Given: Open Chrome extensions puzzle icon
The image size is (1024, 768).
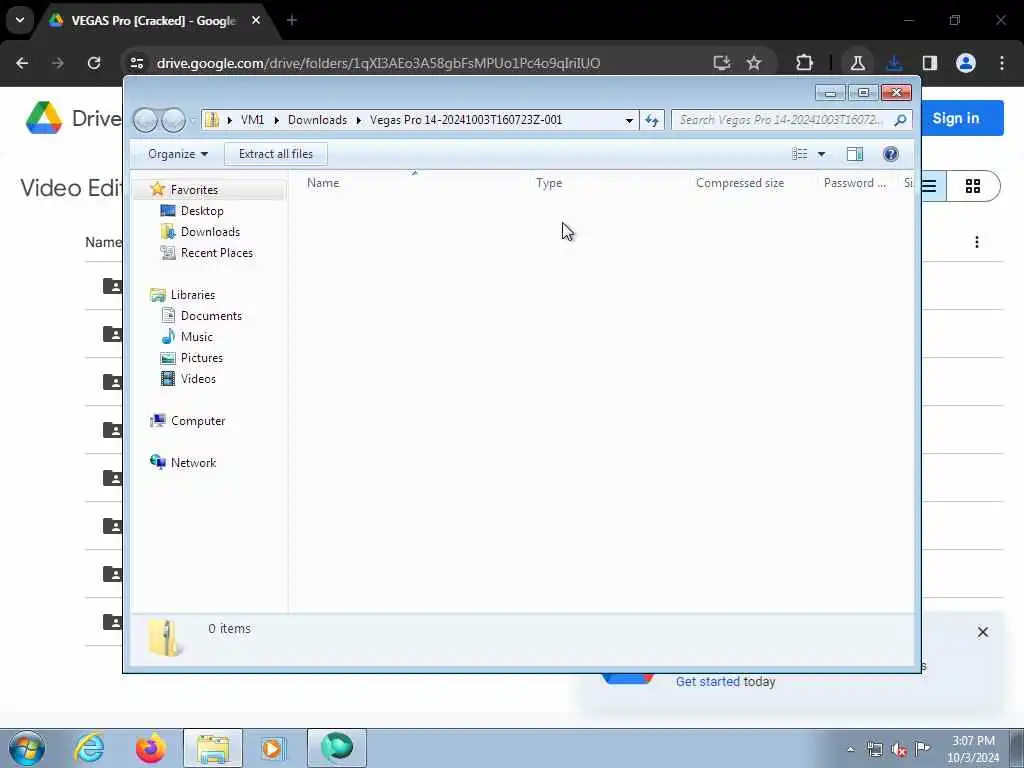Looking at the screenshot, I should 804,63.
